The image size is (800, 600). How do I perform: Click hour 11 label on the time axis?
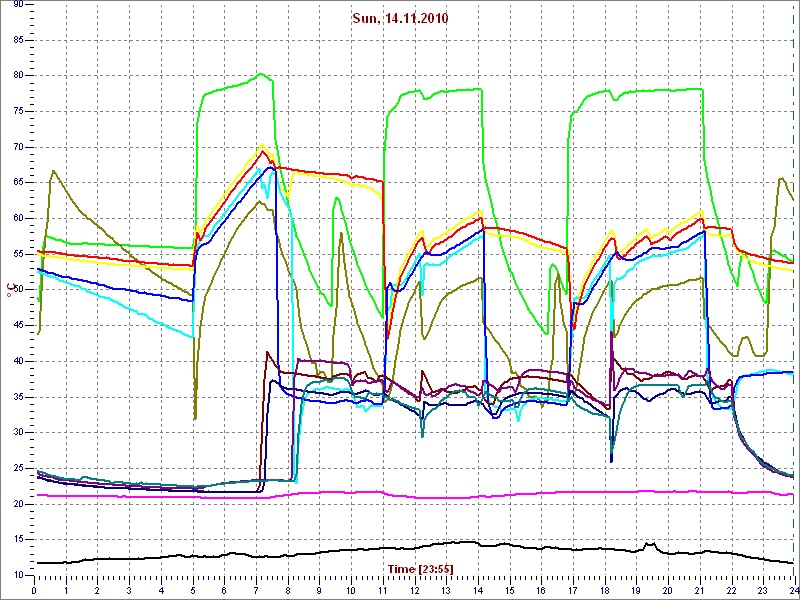click(x=383, y=590)
